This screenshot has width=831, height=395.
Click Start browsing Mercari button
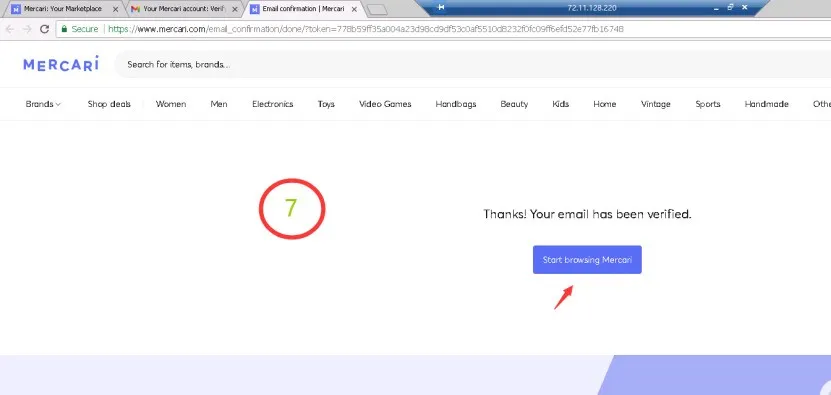click(x=587, y=260)
